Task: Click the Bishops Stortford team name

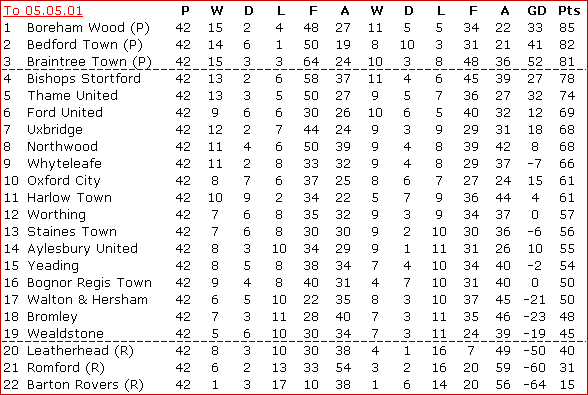Action: 84,78
